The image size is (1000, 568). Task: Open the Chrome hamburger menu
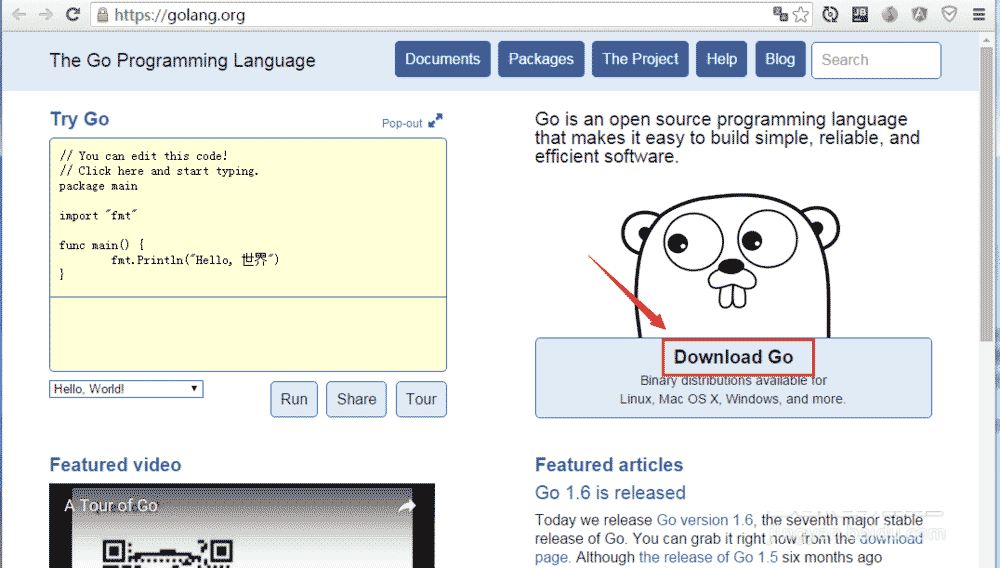click(979, 15)
